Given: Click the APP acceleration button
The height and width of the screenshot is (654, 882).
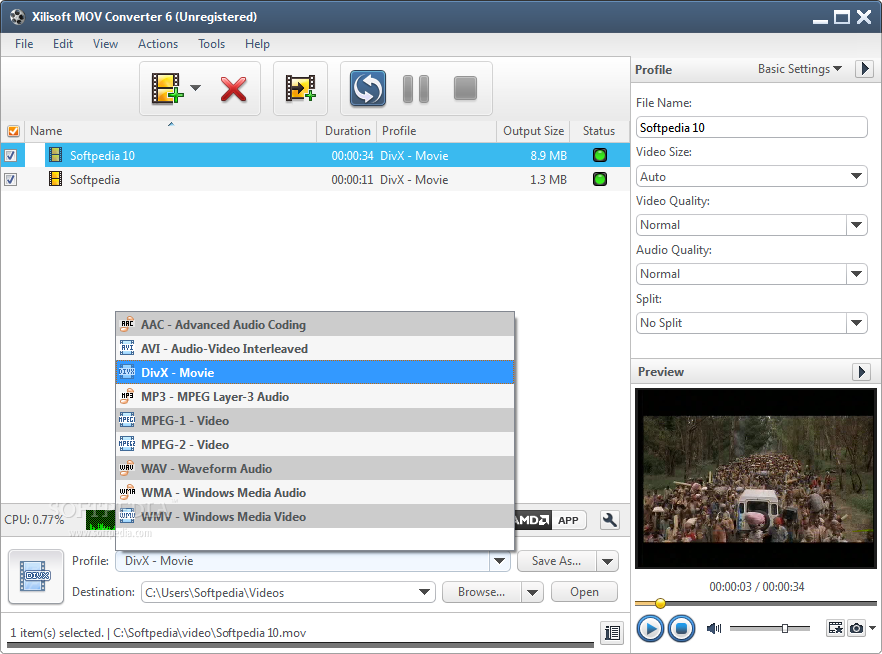Looking at the screenshot, I should [x=568, y=520].
